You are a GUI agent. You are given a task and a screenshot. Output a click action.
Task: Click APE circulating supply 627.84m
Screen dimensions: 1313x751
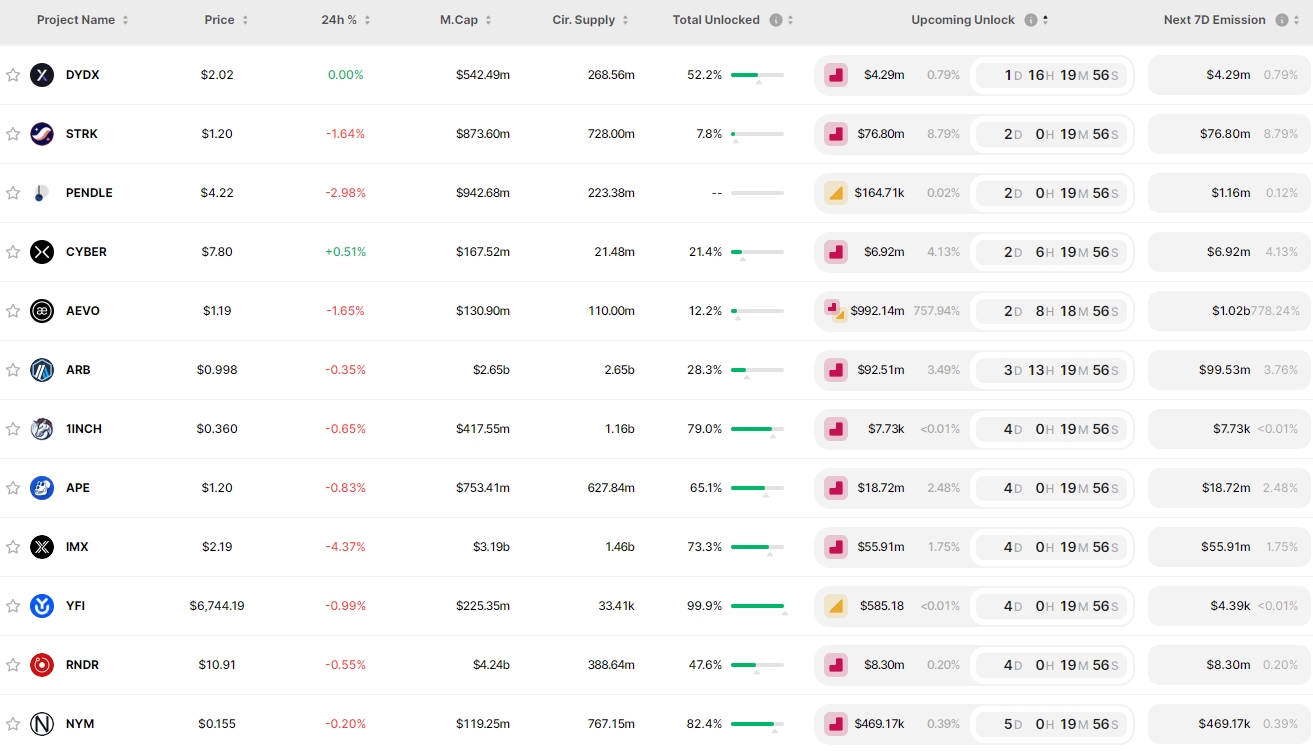(x=611, y=488)
